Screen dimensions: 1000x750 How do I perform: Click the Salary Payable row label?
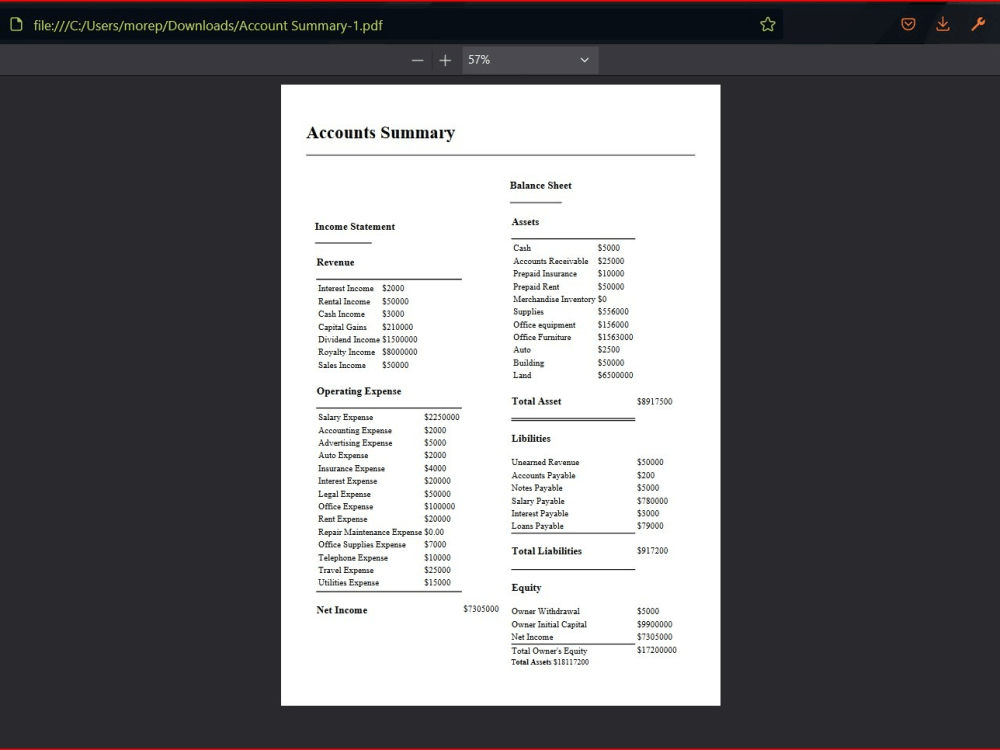[x=538, y=501]
